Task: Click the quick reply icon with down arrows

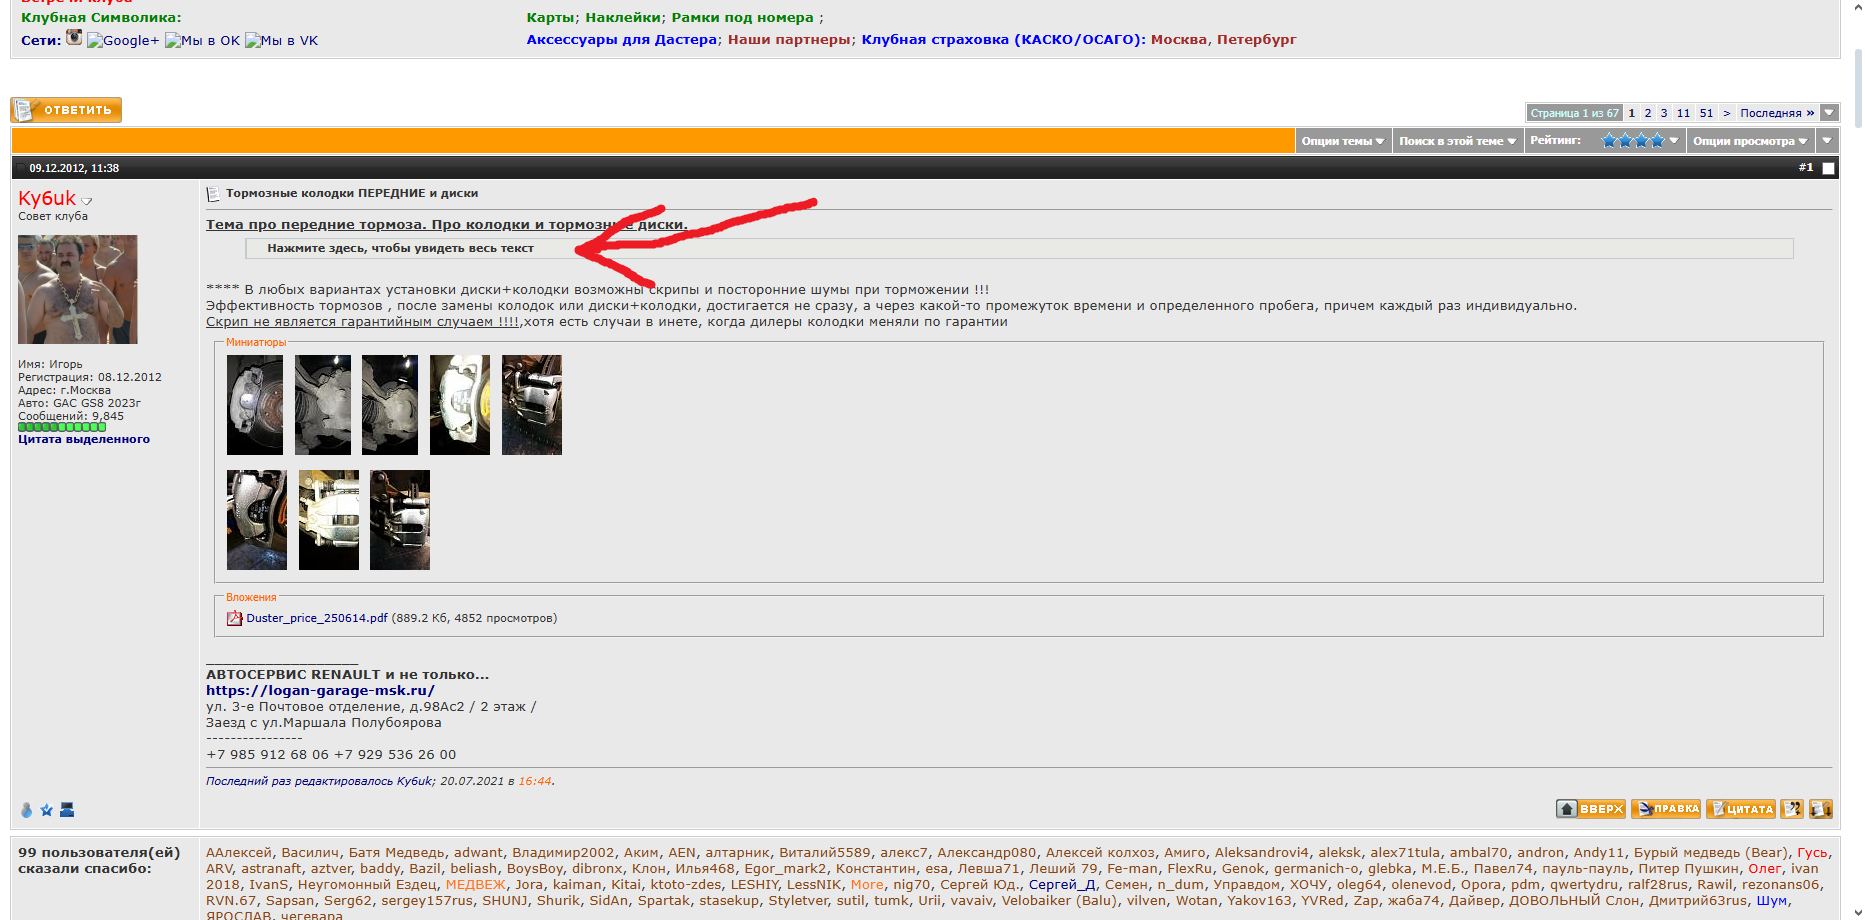Action: (x=1820, y=809)
